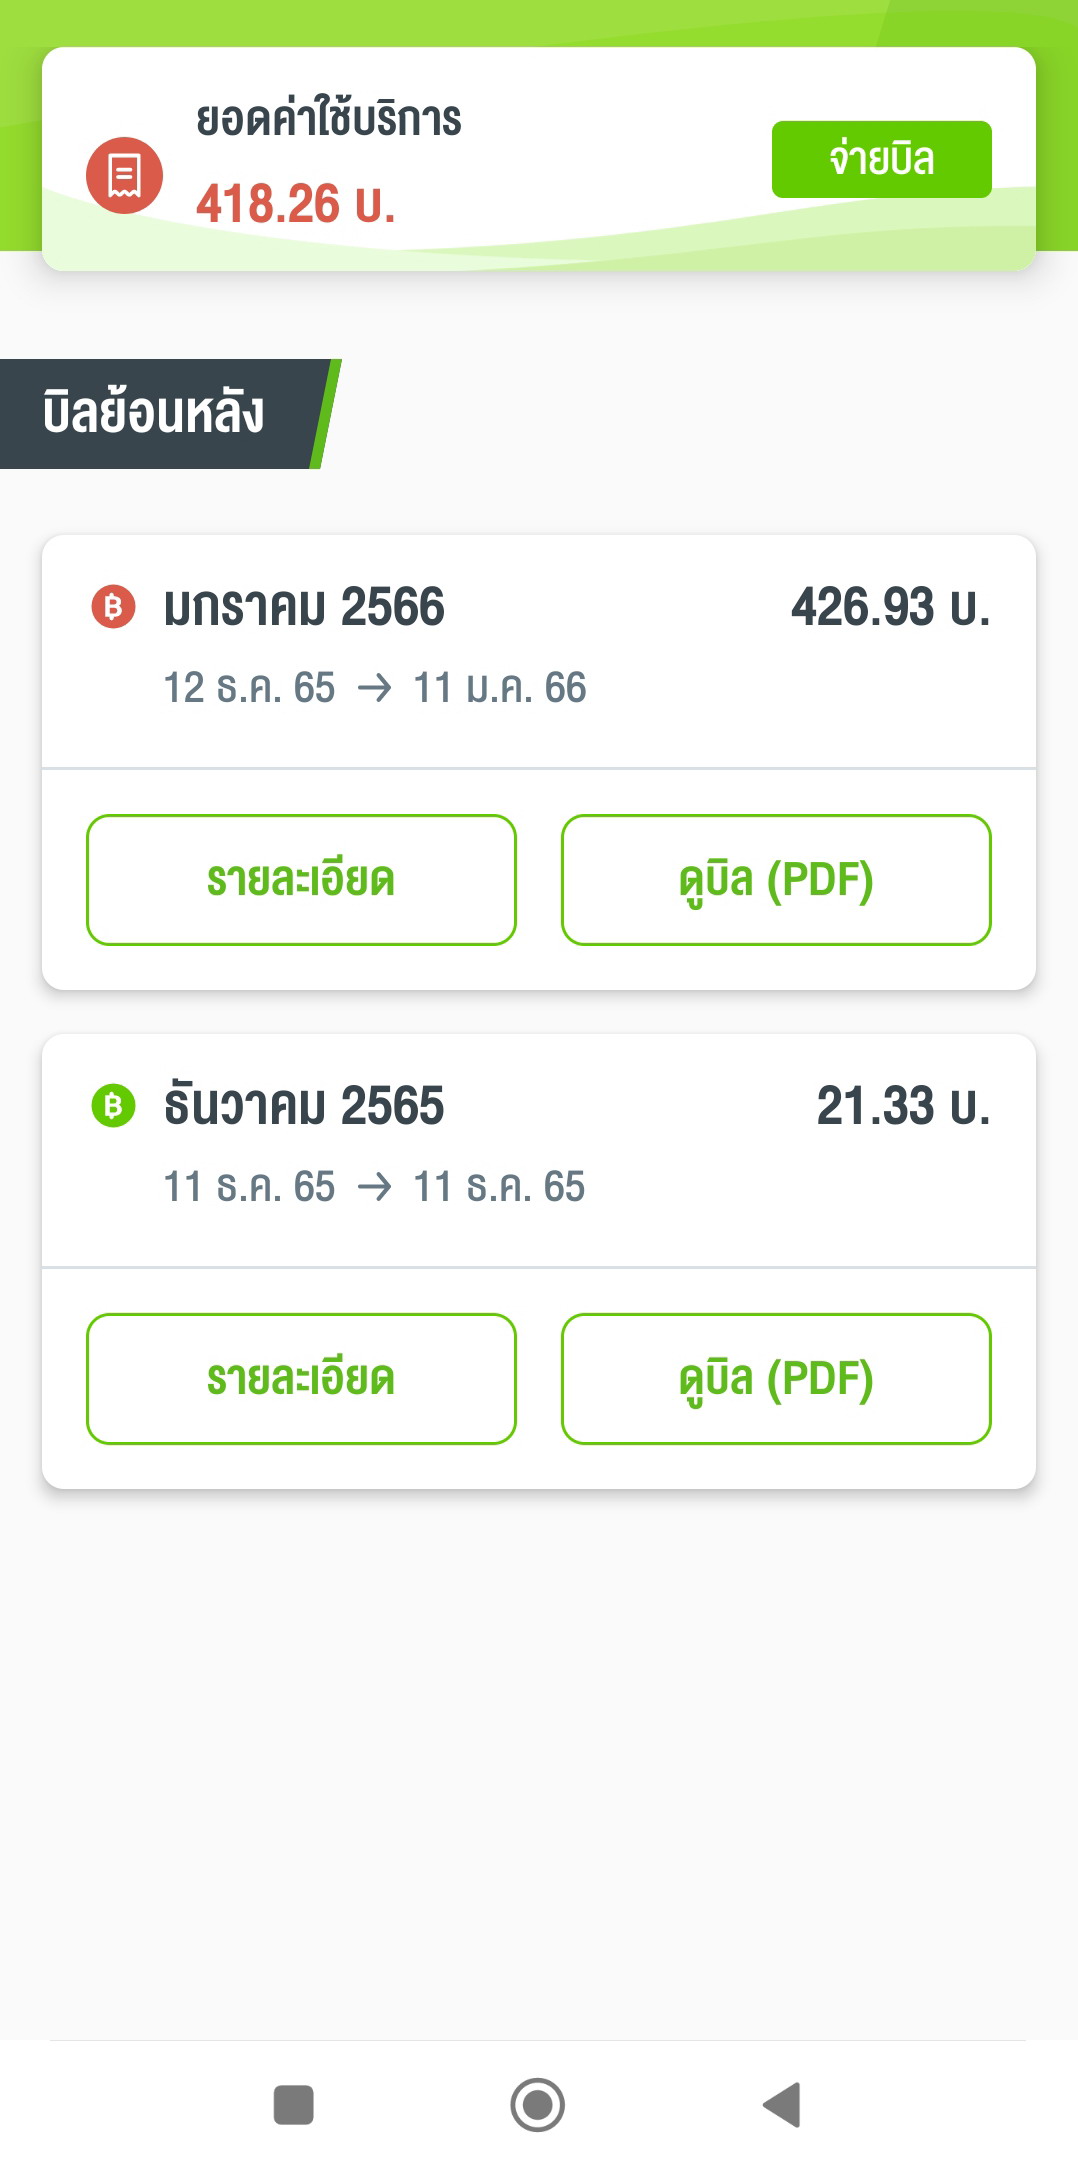The height and width of the screenshot is (2170, 1078).
Task: Open รายละเอียด for มกราคม 2566 bill
Action: tap(301, 880)
